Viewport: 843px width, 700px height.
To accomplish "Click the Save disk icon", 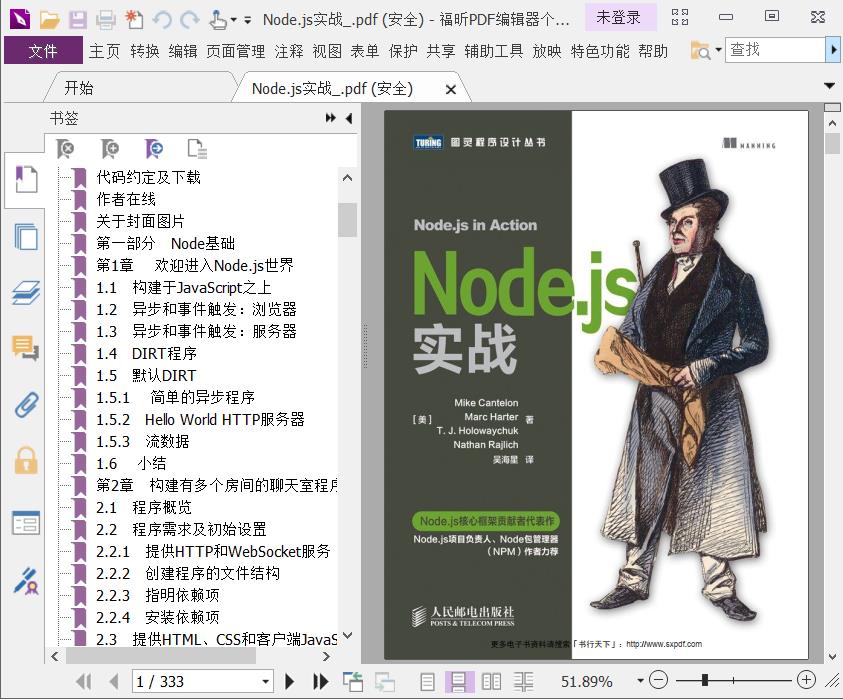I will 78,19.
